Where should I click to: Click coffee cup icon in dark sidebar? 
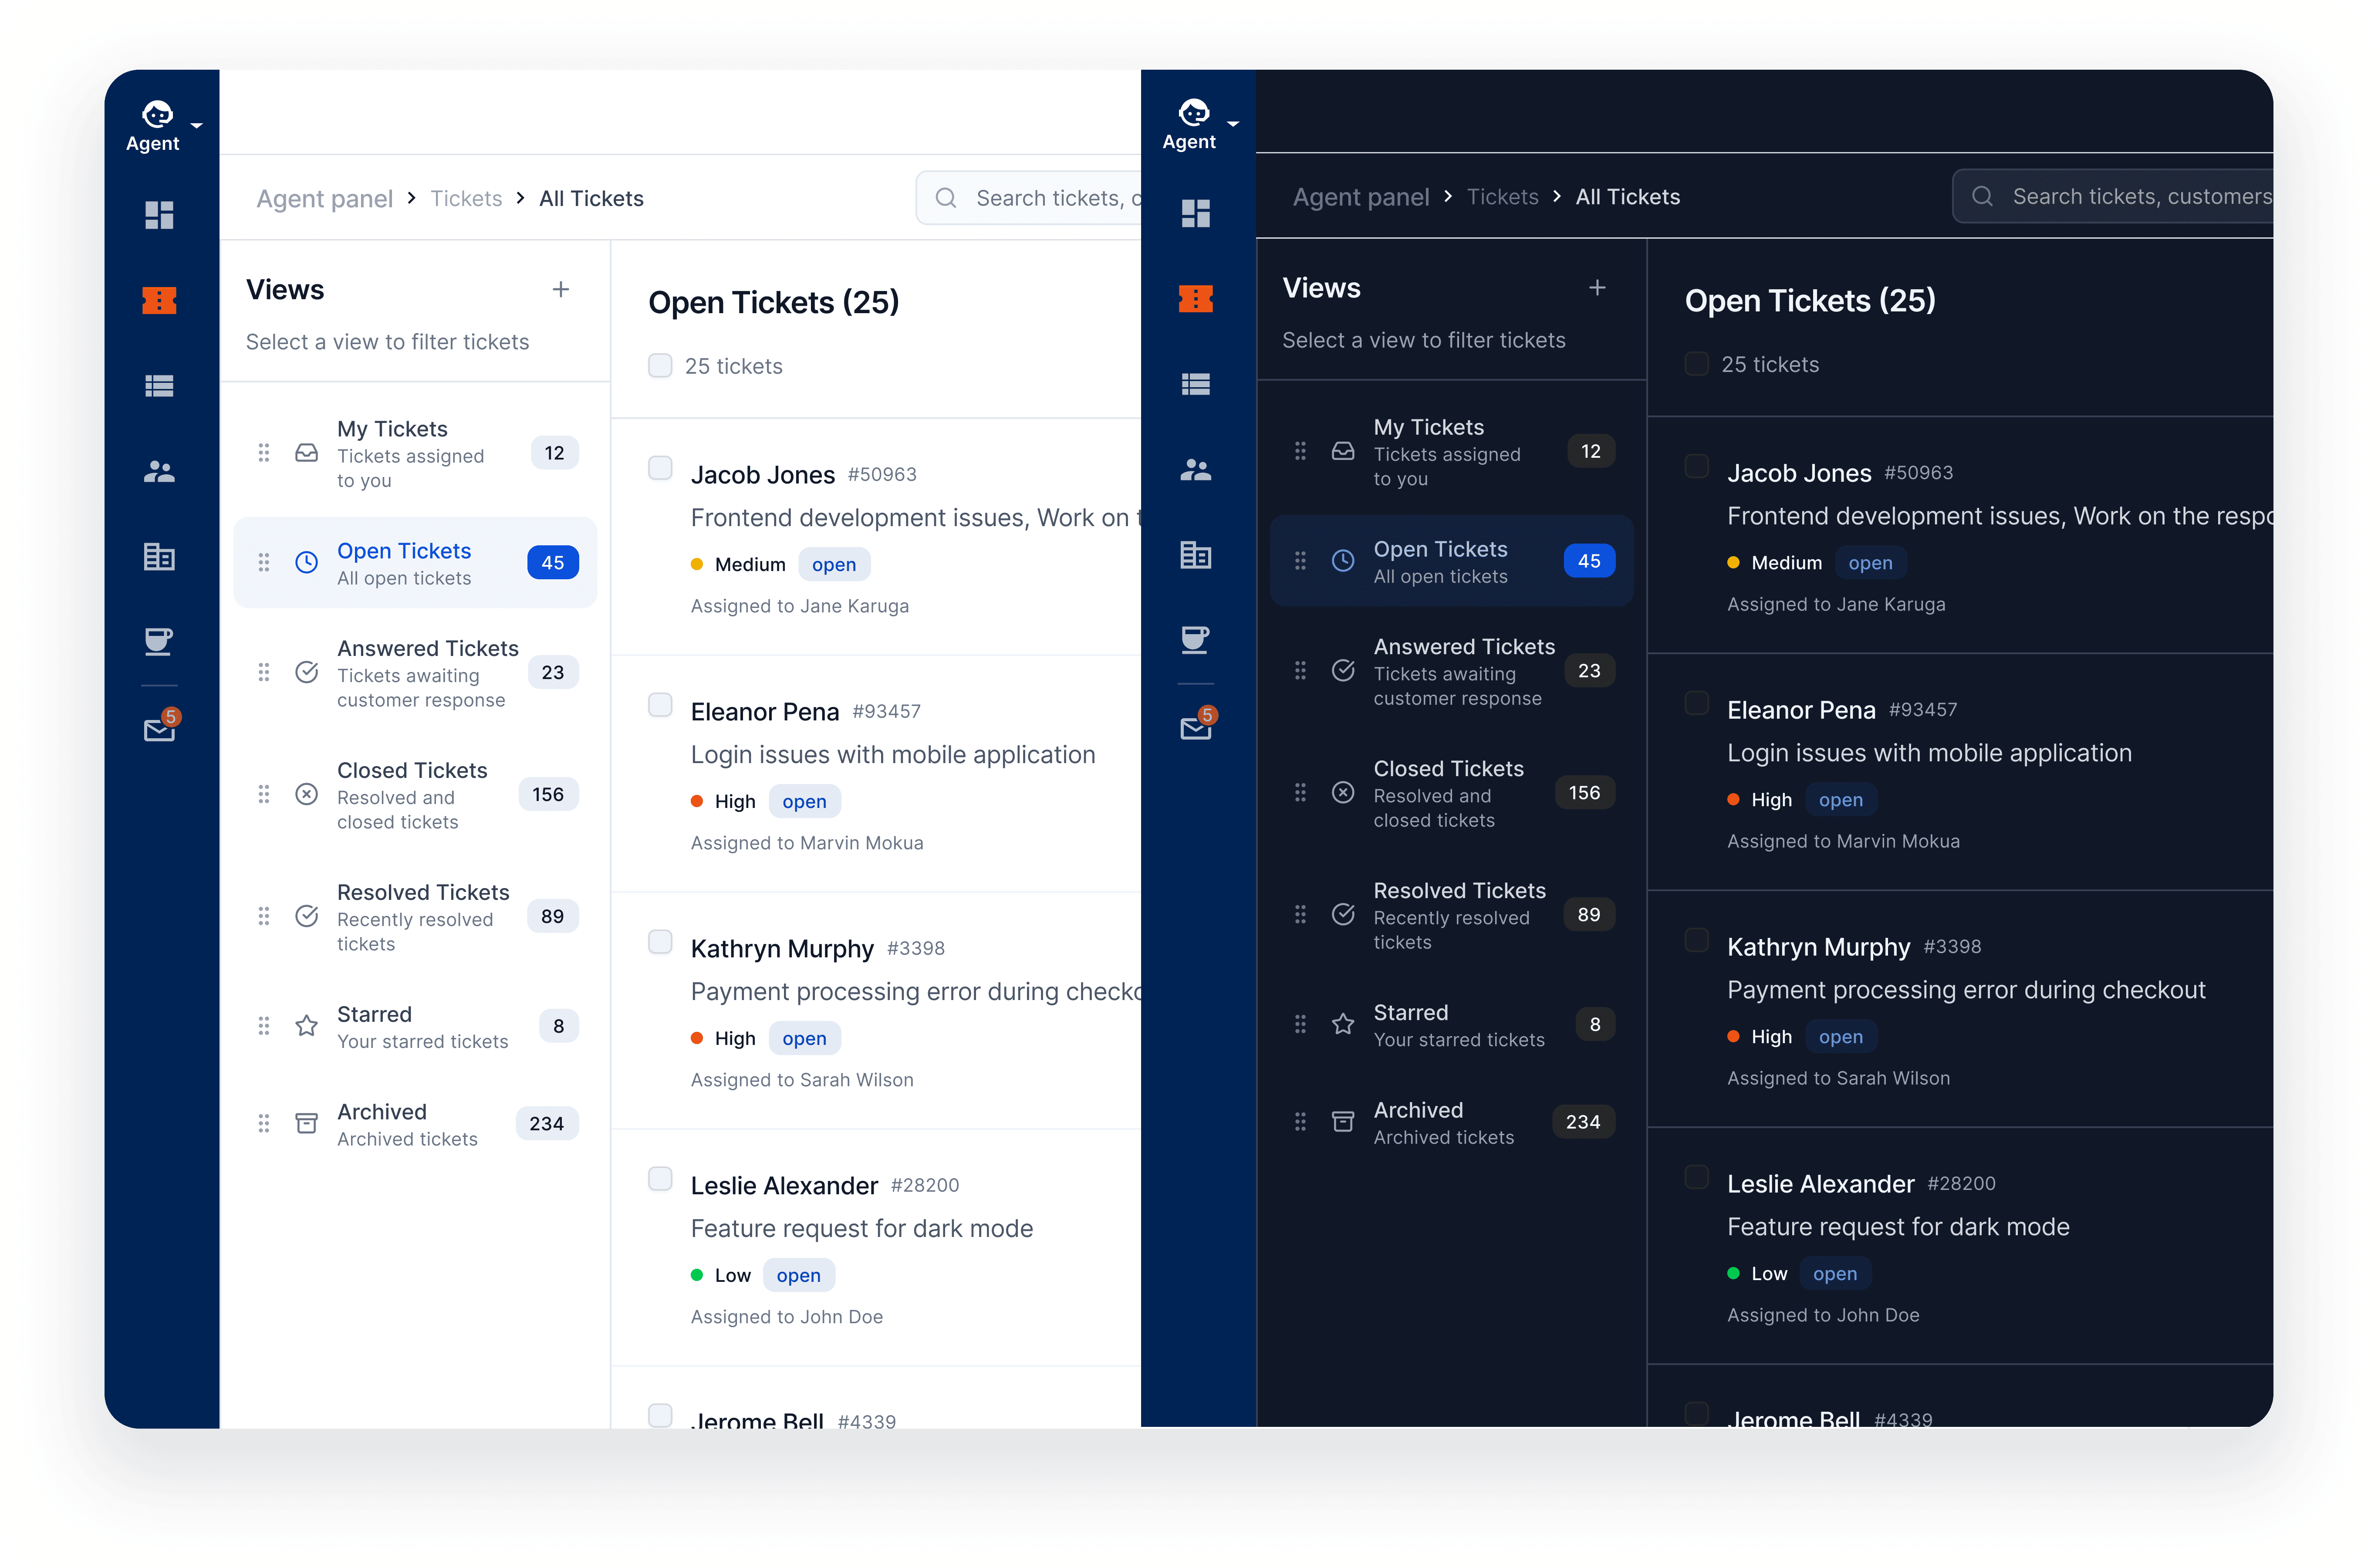tap(1195, 639)
